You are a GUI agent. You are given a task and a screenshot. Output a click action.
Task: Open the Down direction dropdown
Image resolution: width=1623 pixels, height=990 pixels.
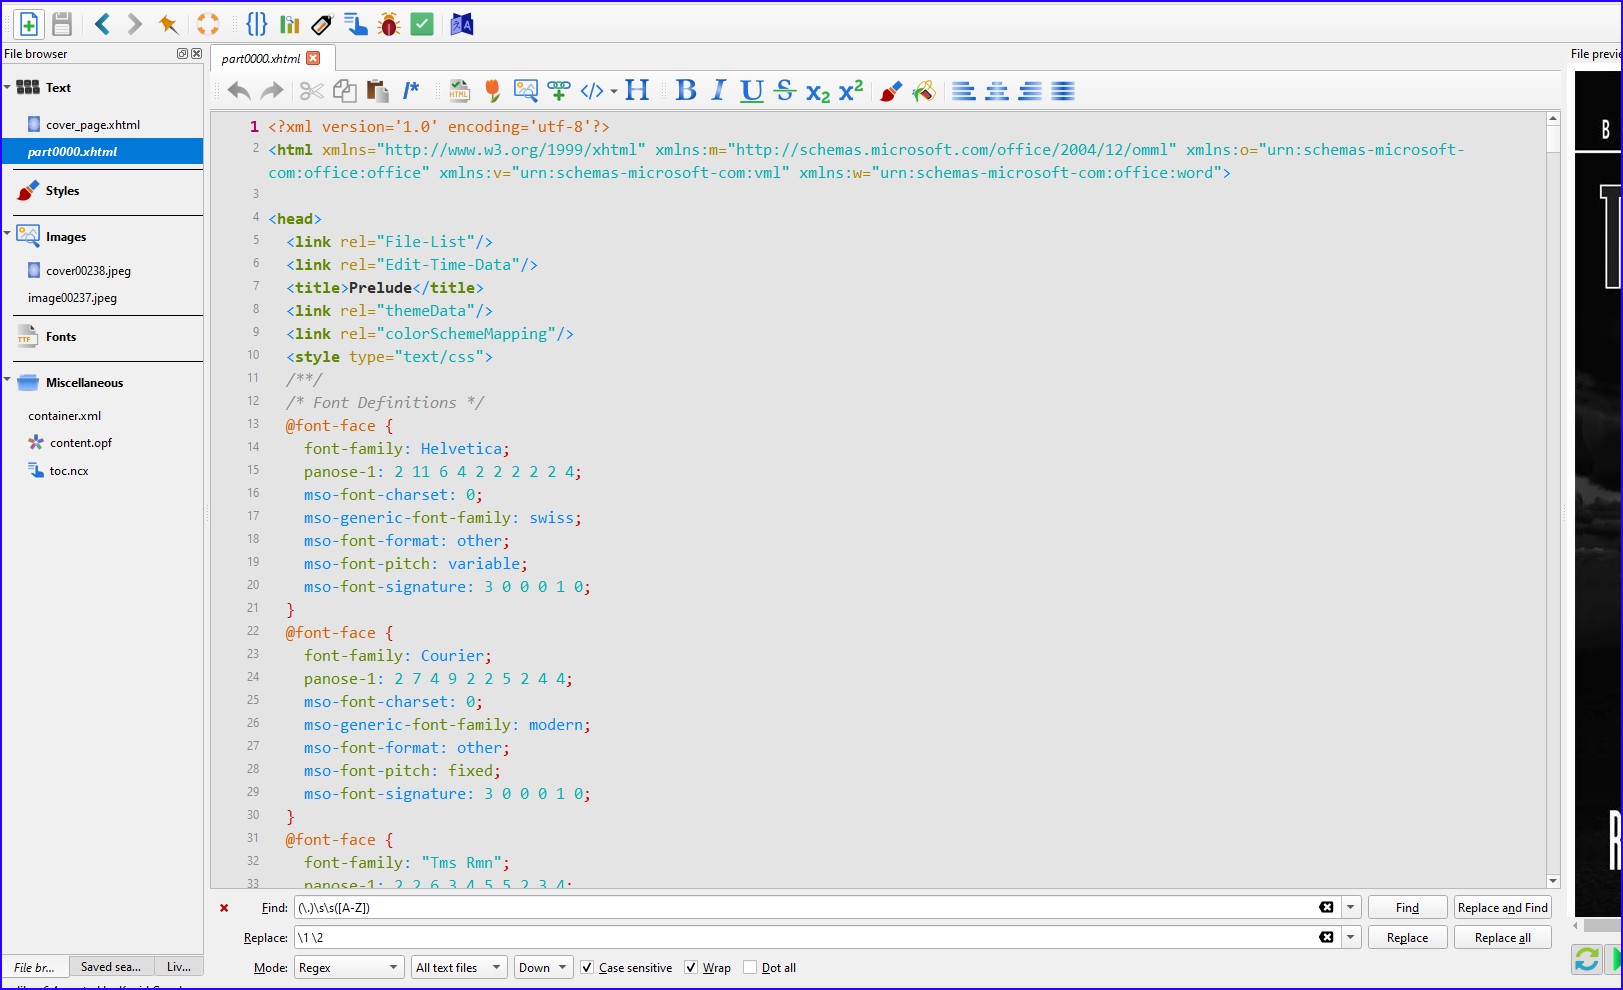(543, 968)
